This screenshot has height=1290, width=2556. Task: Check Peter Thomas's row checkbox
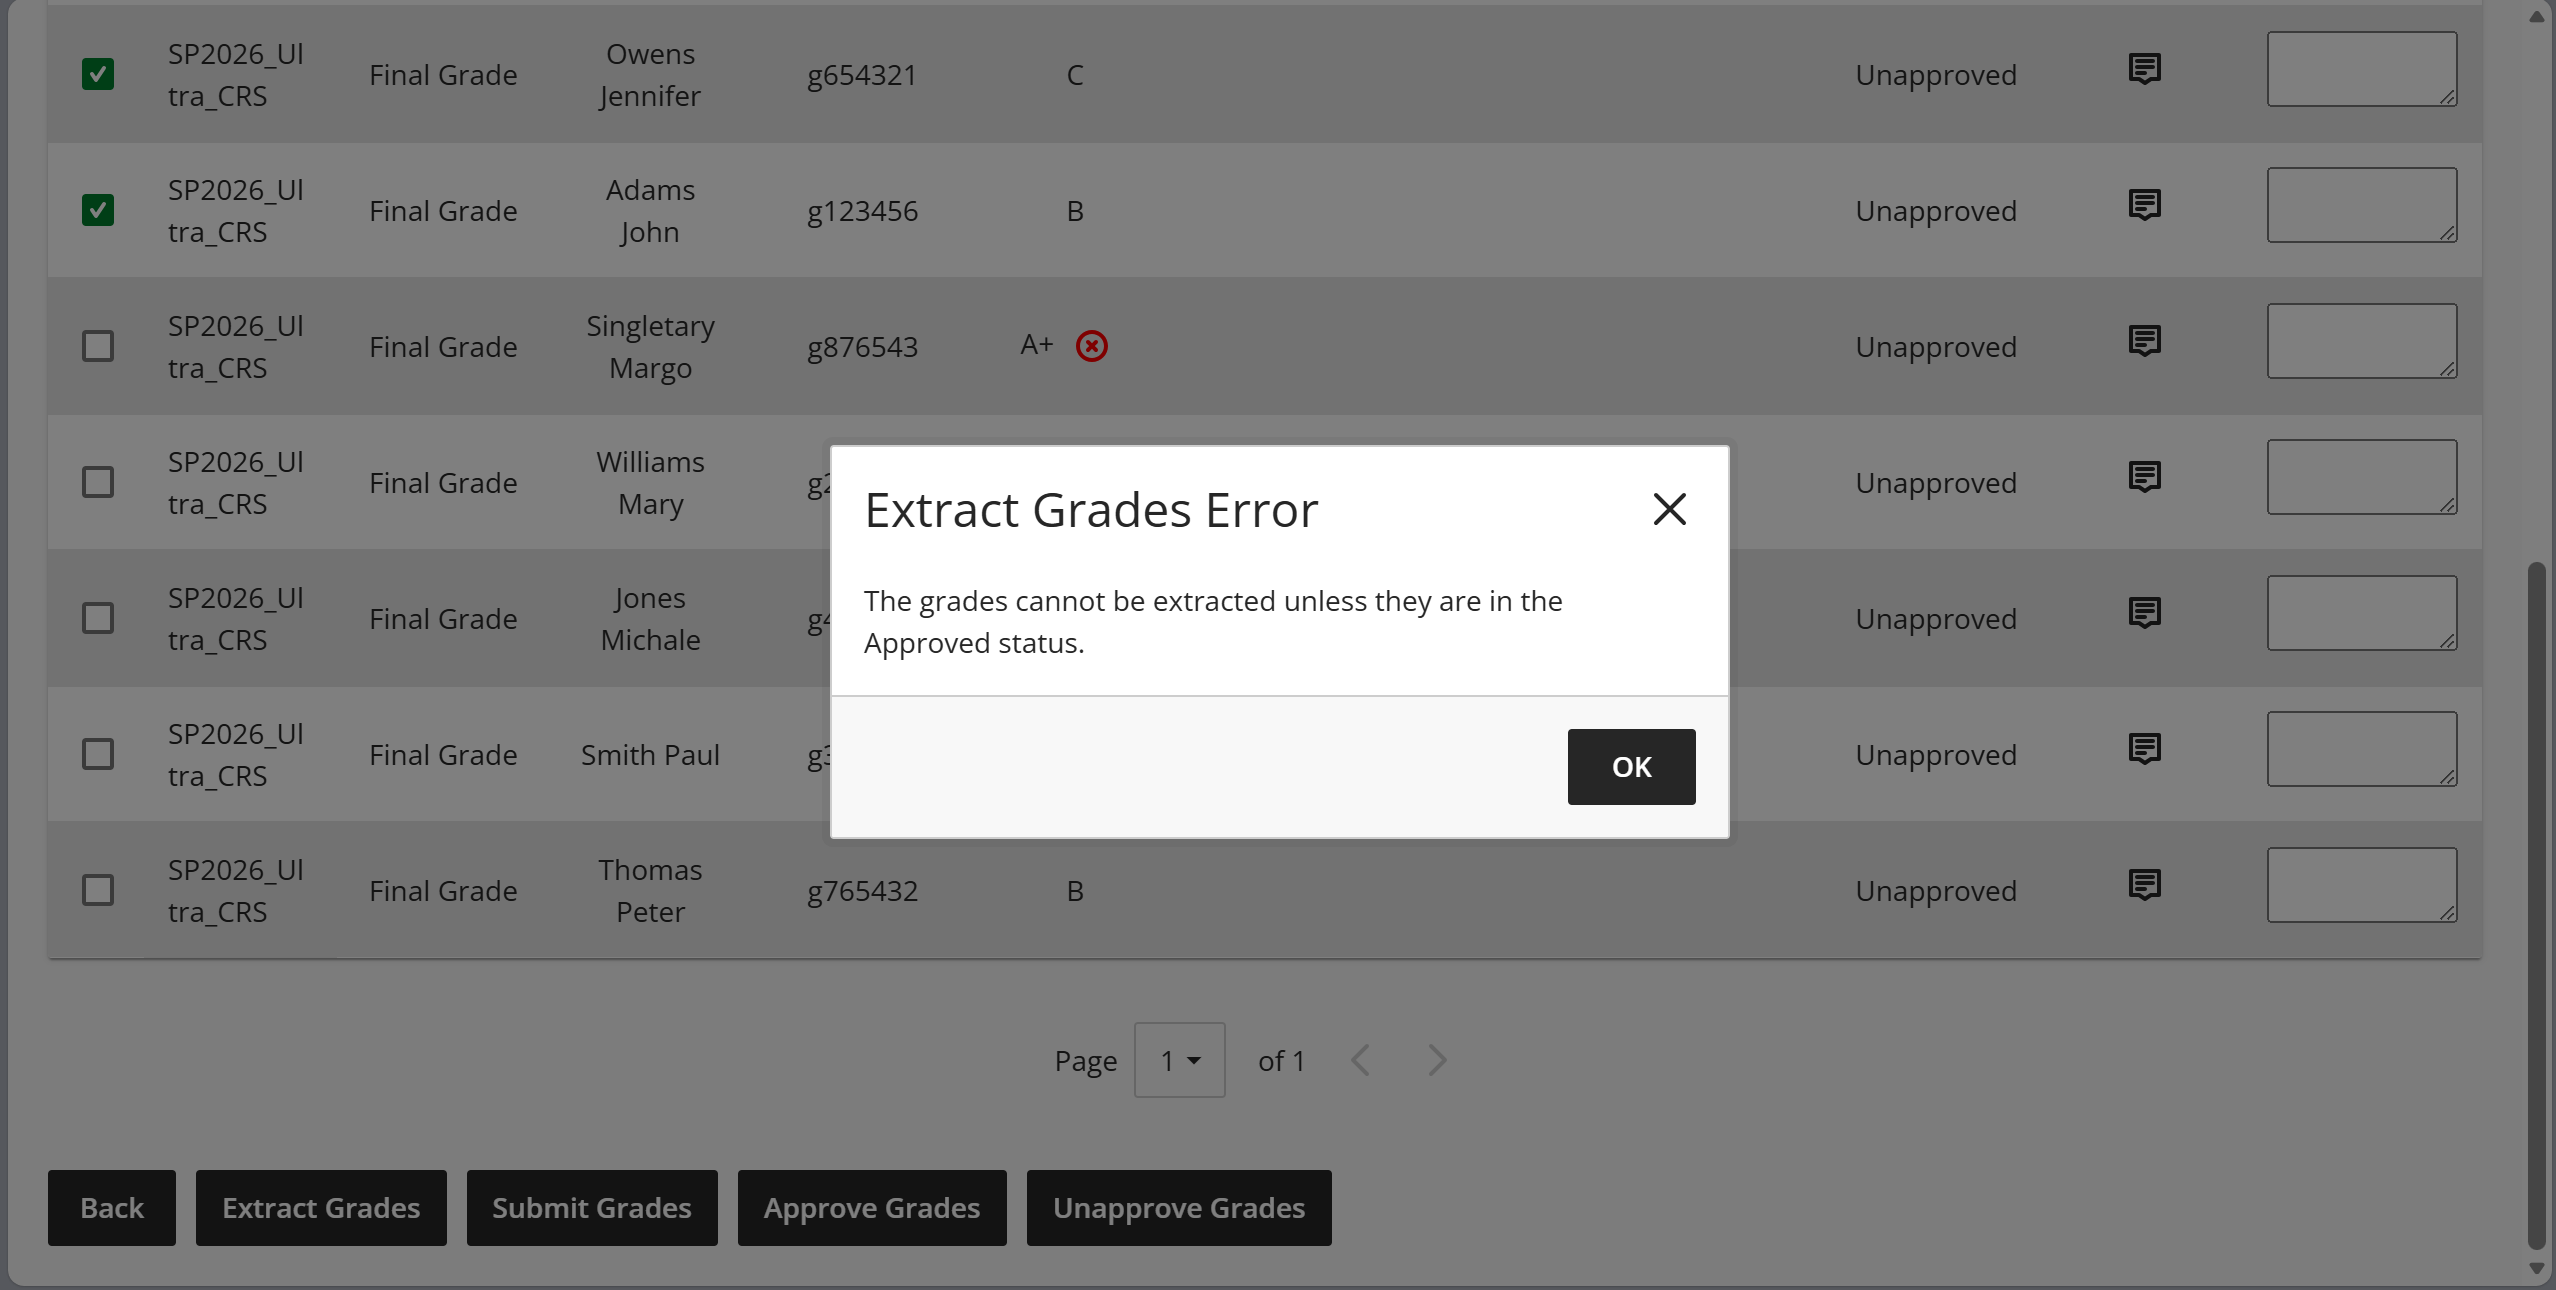pos(97,889)
